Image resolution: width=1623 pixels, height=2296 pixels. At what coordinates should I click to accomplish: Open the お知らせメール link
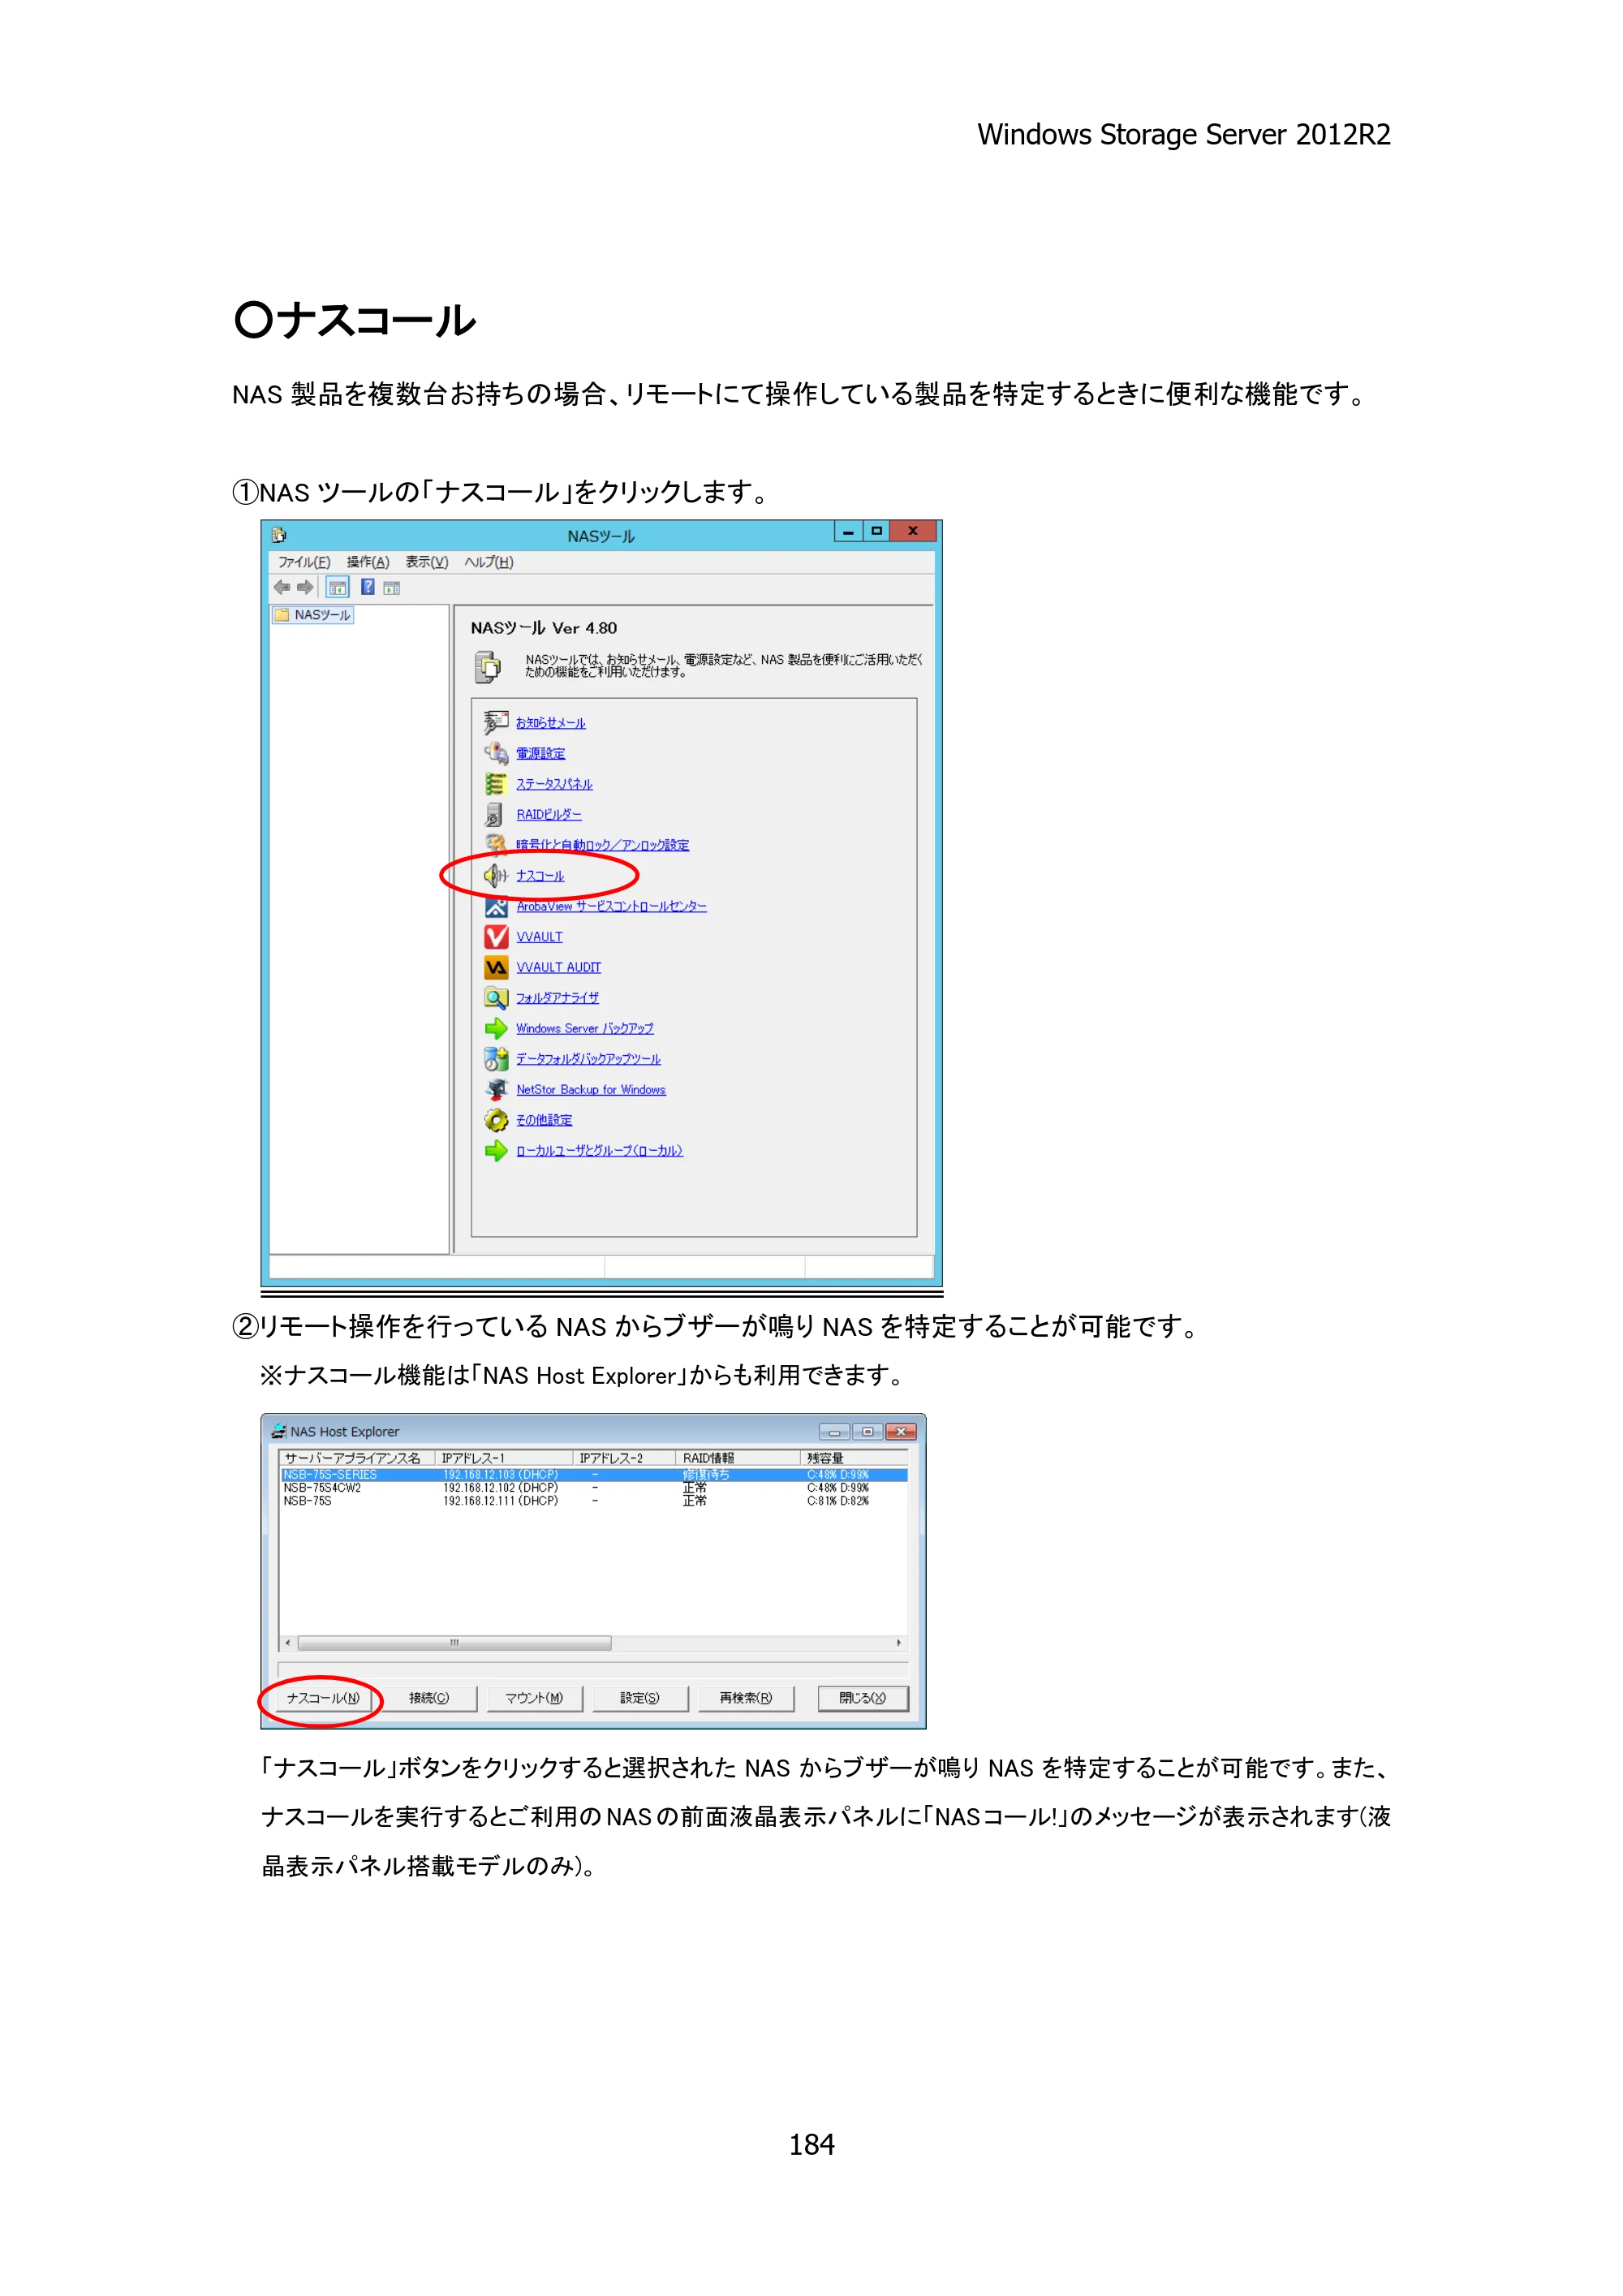(551, 723)
